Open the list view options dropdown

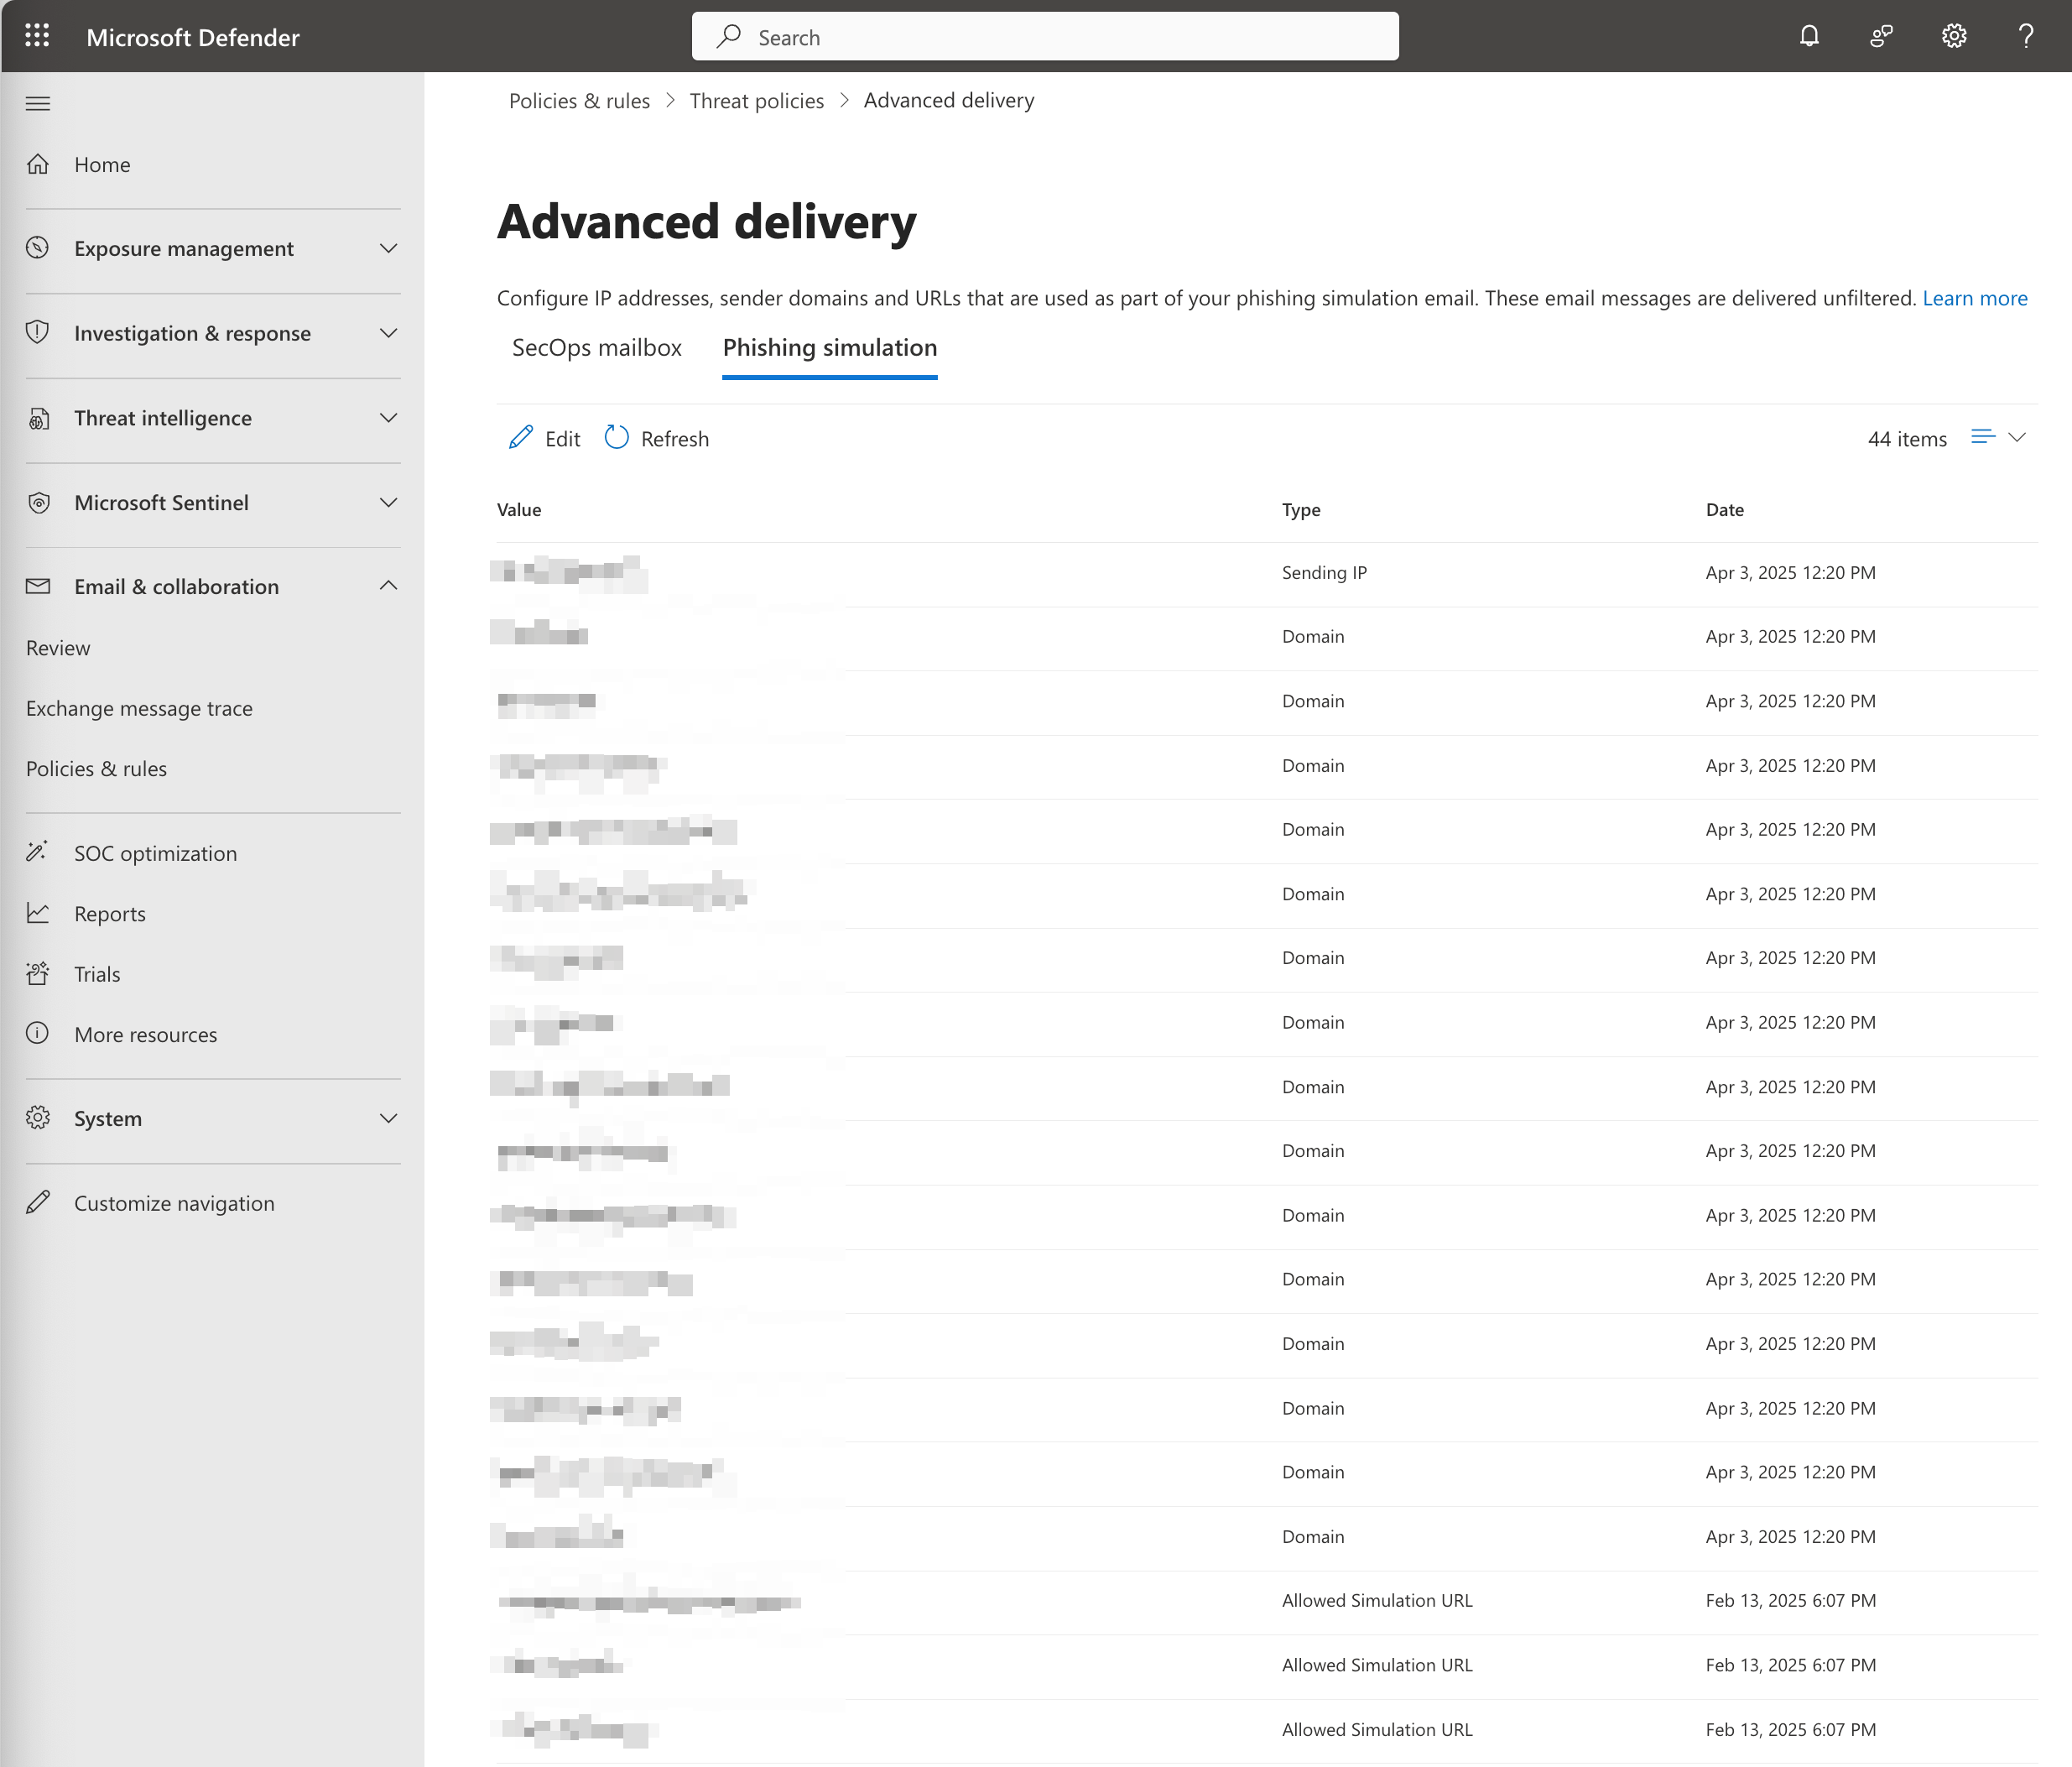1997,438
